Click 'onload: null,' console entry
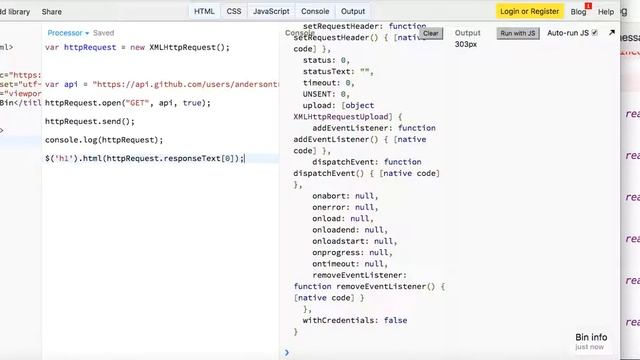This screenshot has height=360, width=640. [x=343, y=218]
